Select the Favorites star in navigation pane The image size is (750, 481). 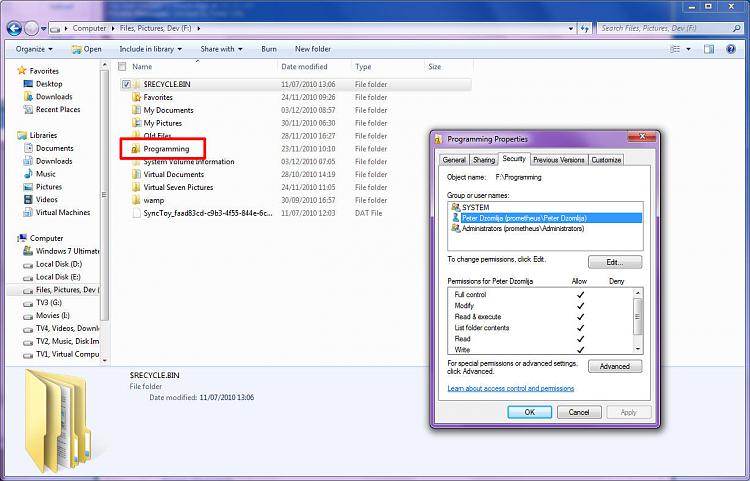click(x=22, y=71)
